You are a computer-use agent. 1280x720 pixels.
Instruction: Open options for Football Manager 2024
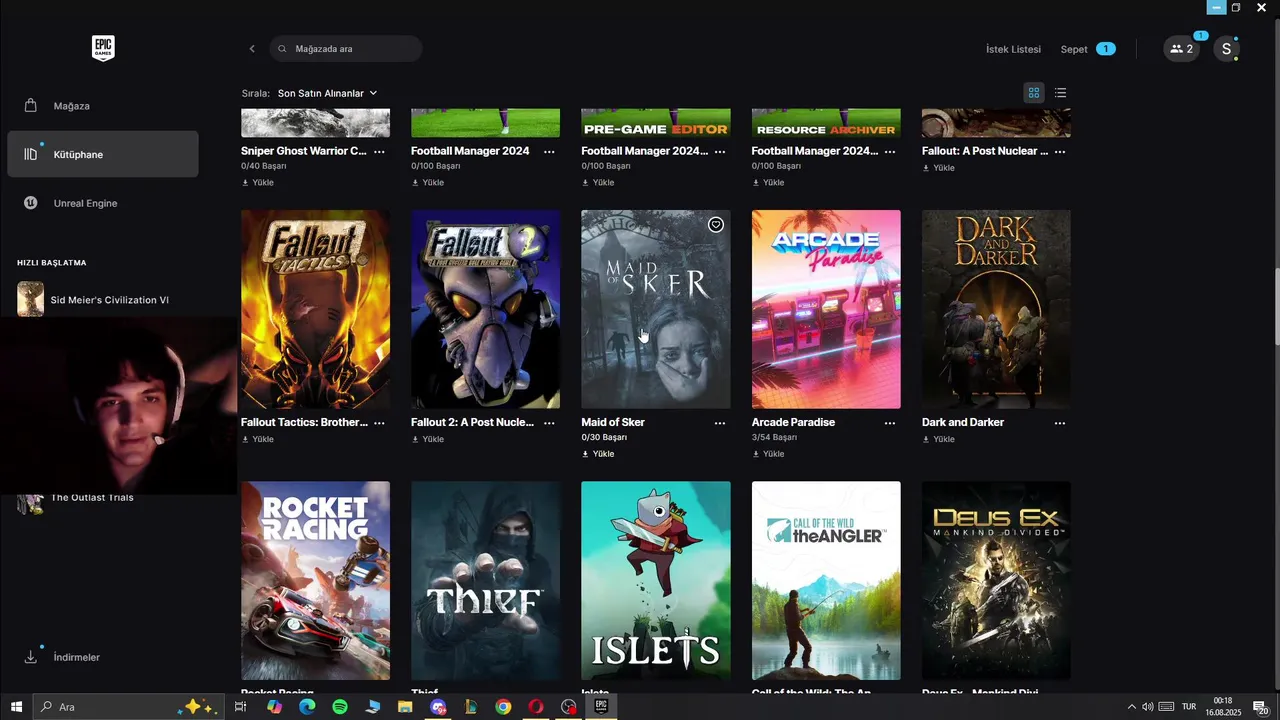[549, 151]
